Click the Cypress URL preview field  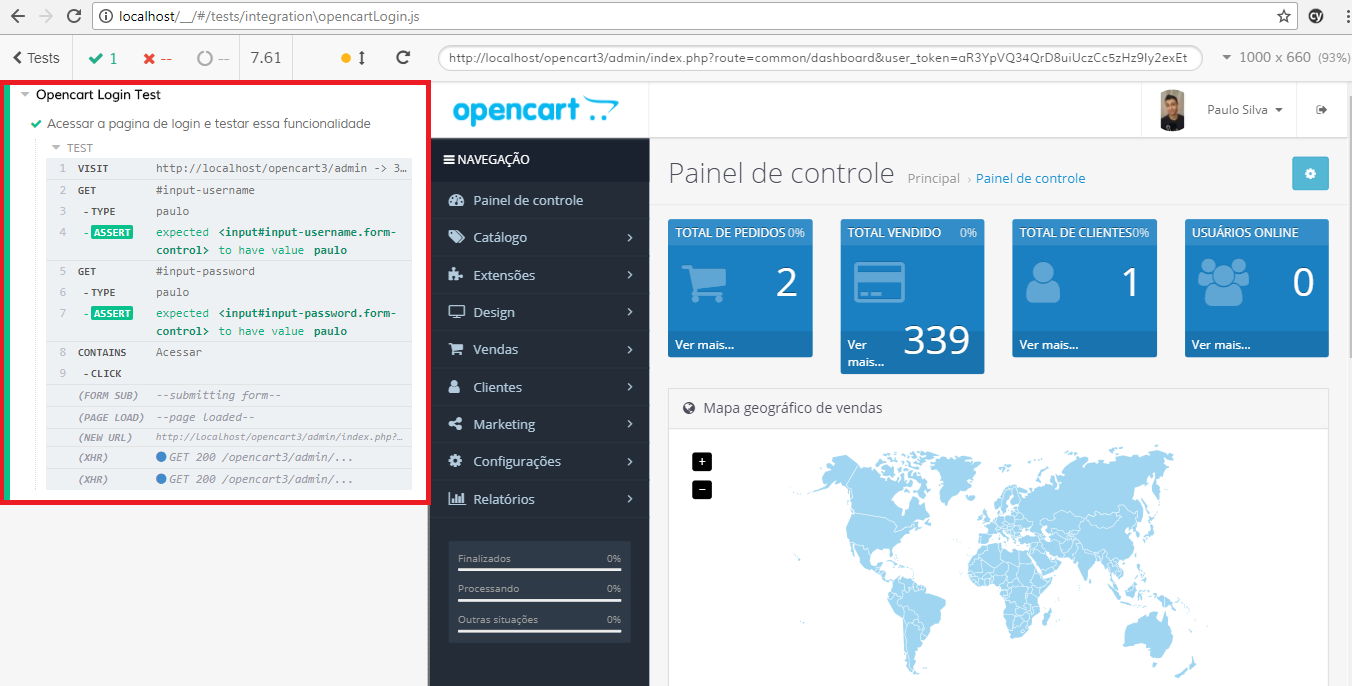tap(819, 58)
